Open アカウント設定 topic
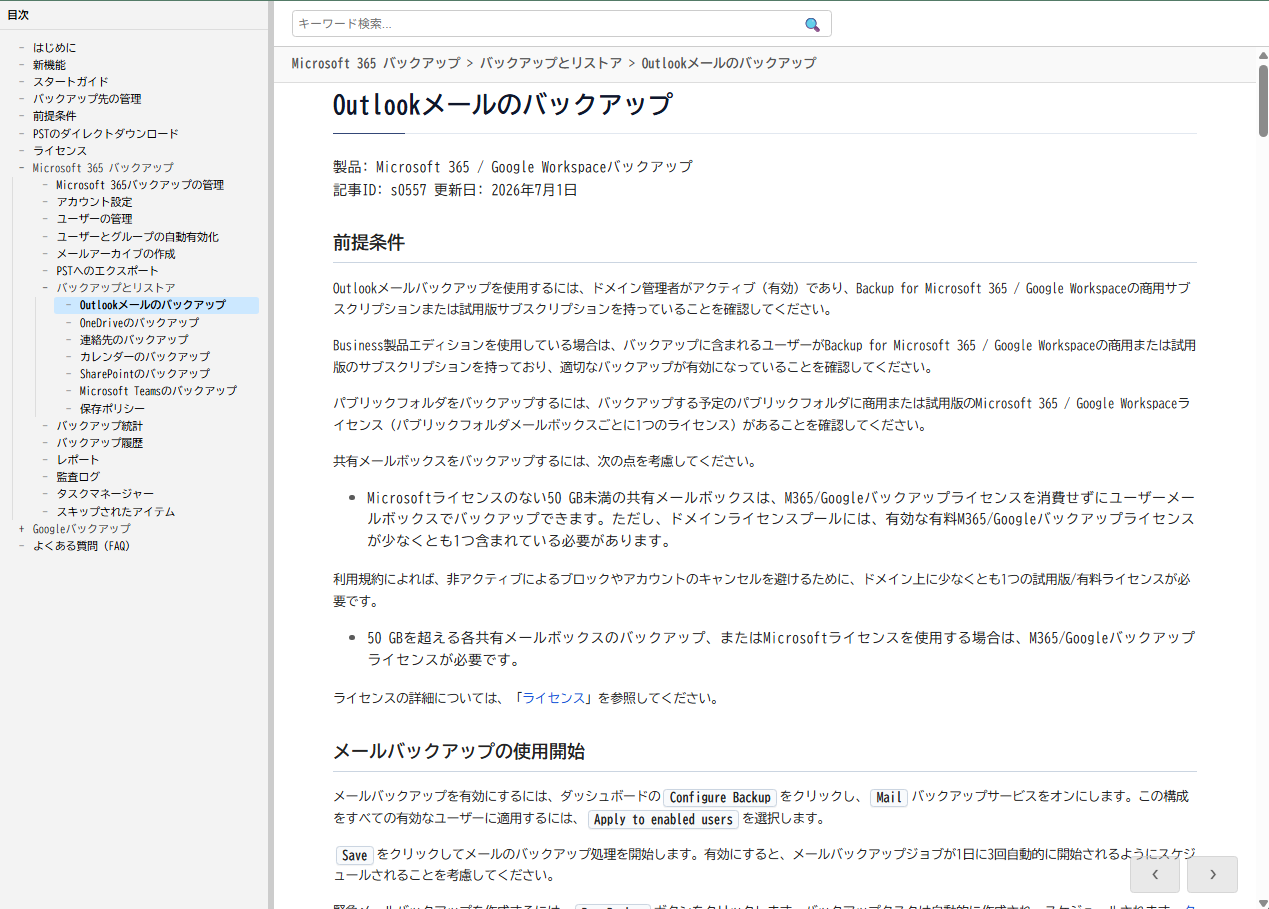Screen dimensions: 1269x909 (x=94, y=202)
